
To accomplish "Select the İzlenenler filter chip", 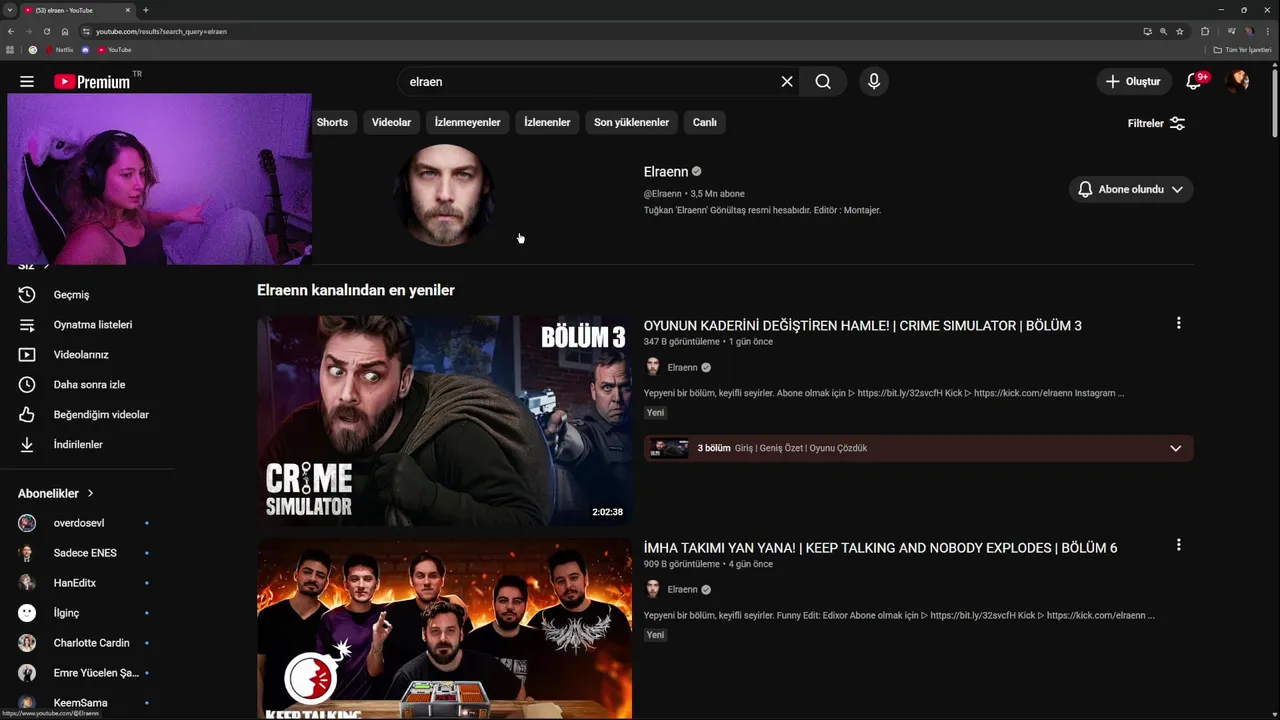I will click(547, 122).
